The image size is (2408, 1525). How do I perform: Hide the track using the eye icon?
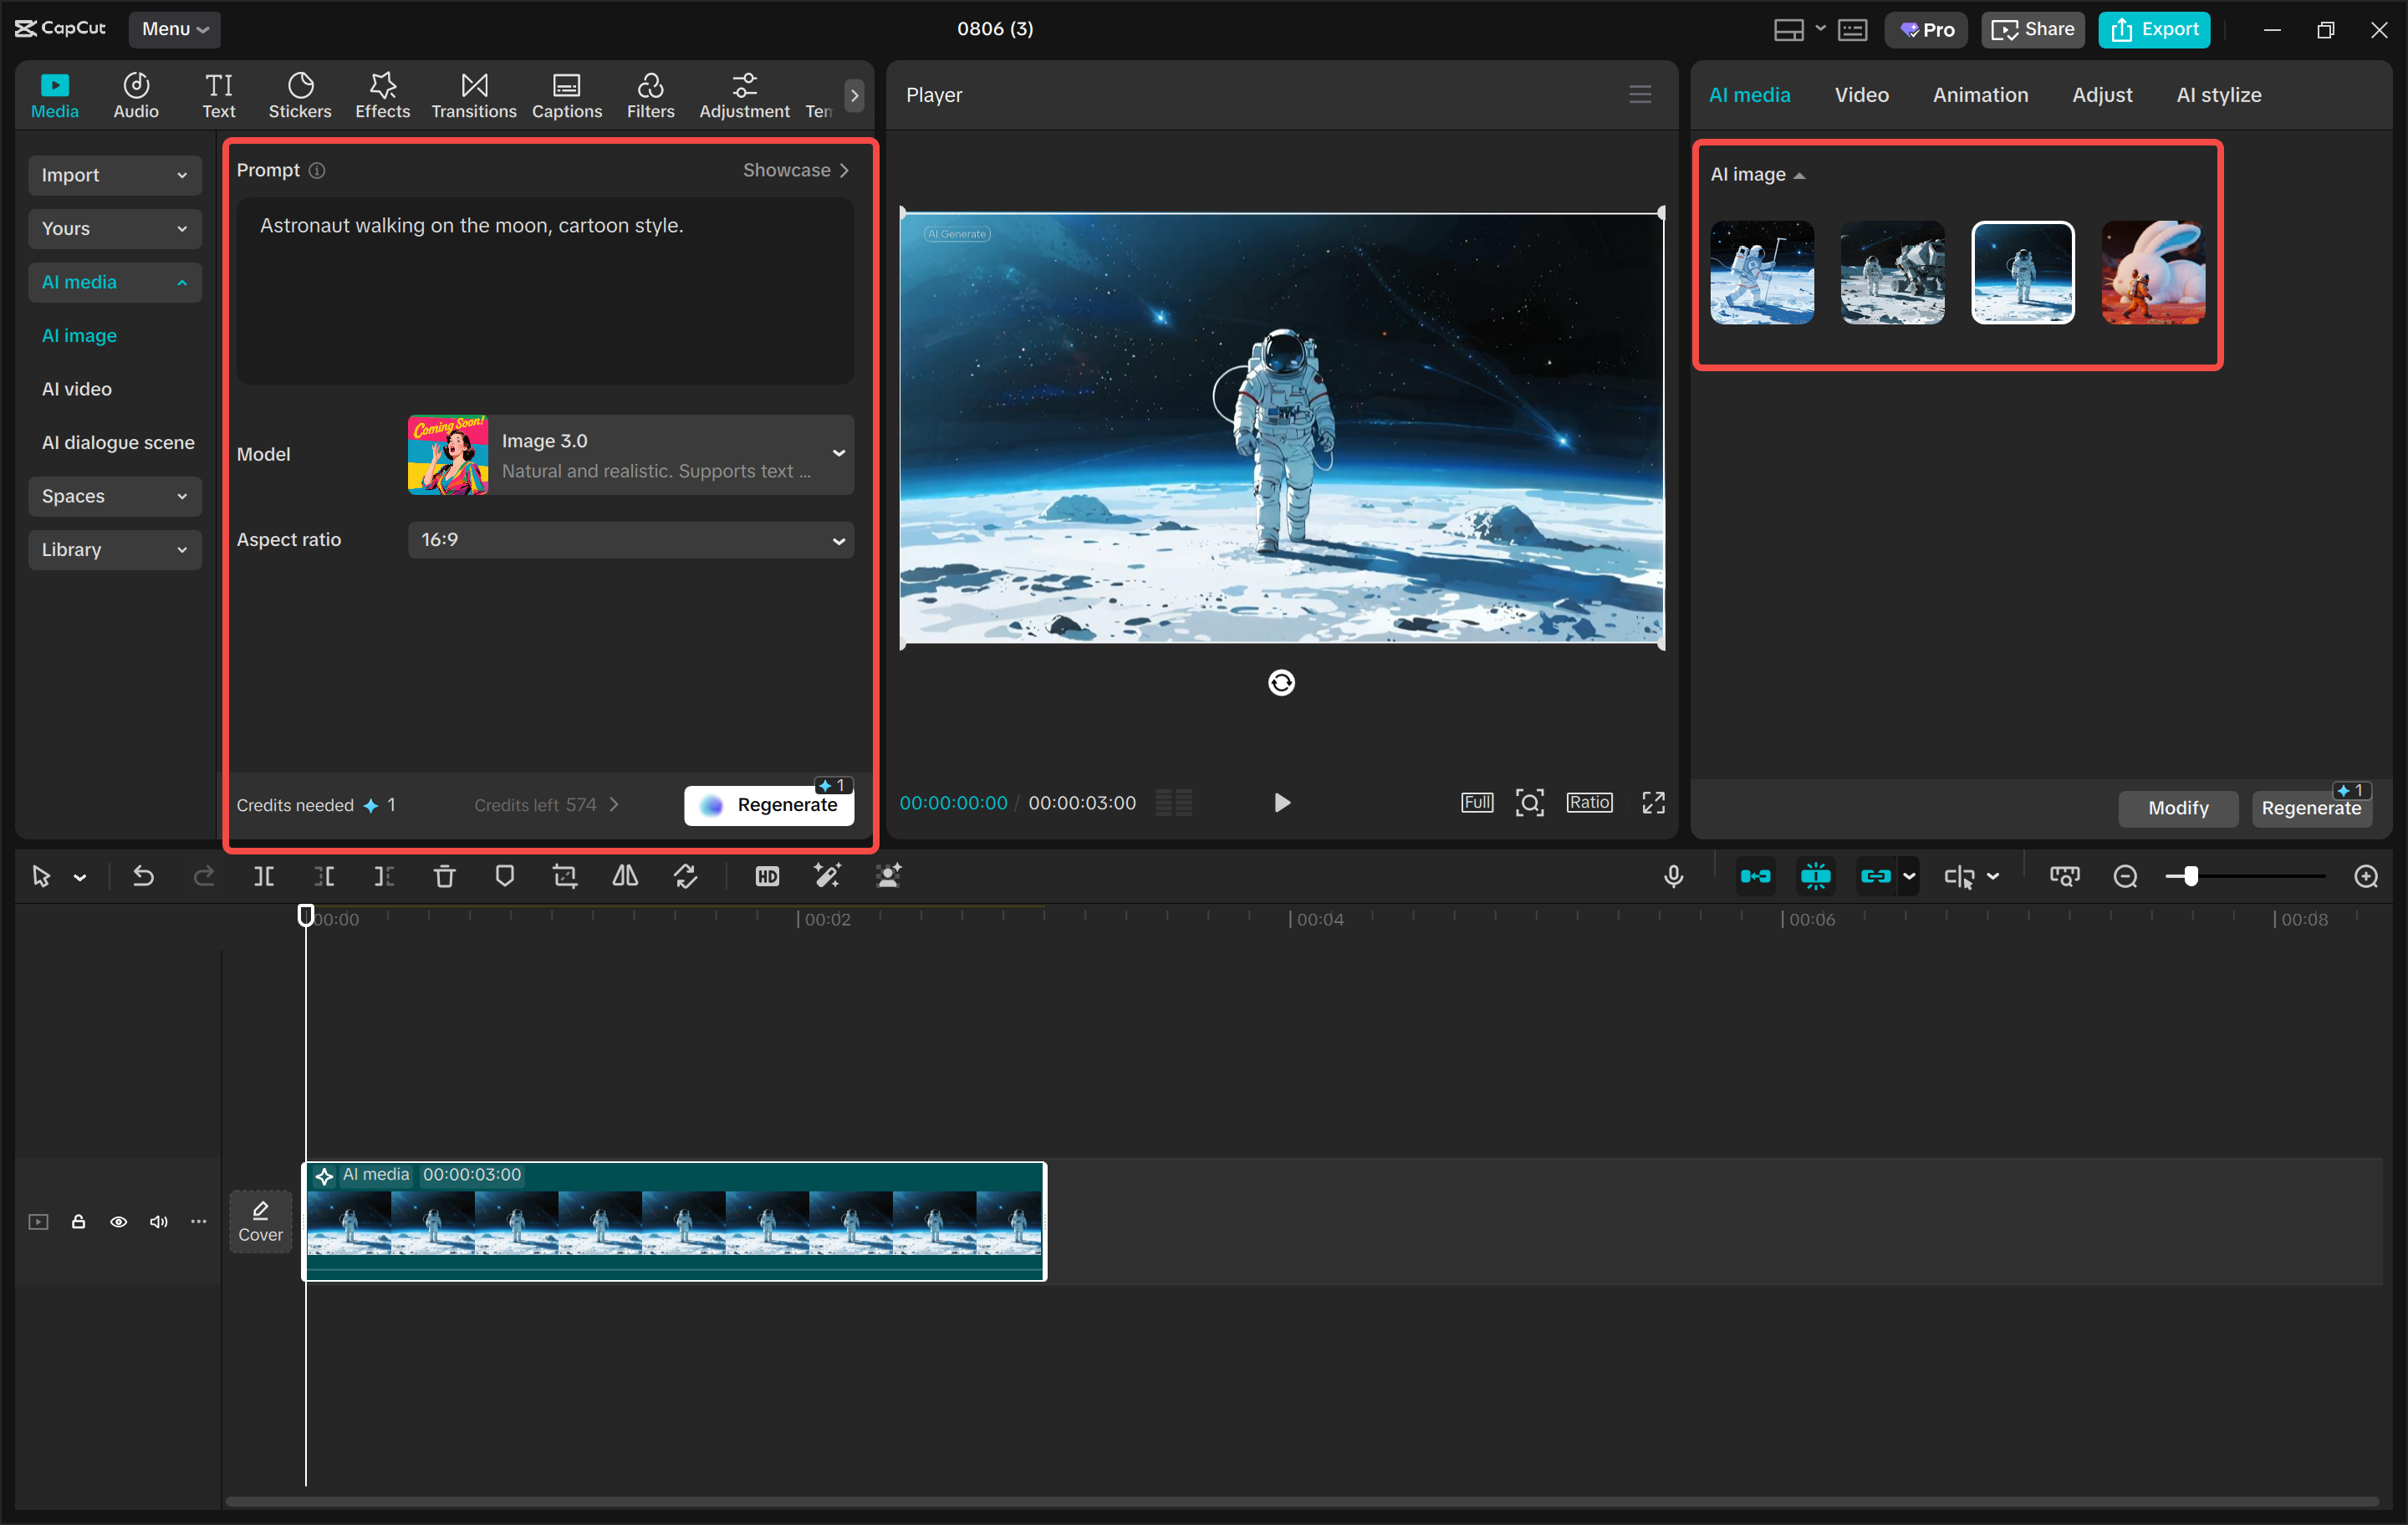[118, 1222]
